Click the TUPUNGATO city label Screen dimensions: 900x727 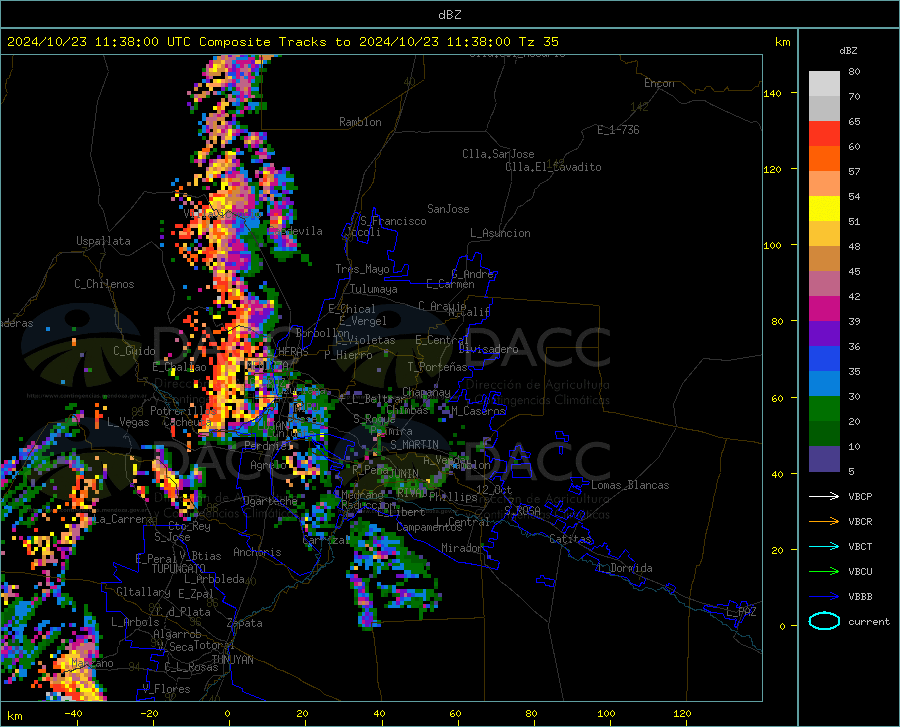tap(179, 569)
